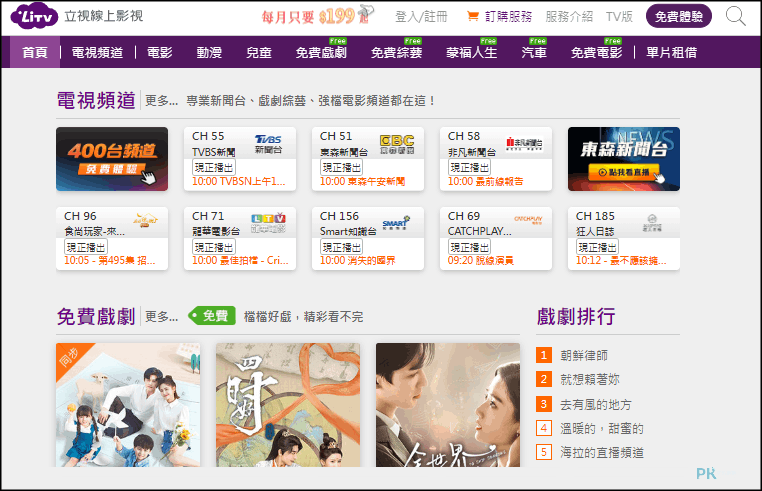Image resolution: width=762 pixels, height=491 pixels.
Task: Open CH 69 CATCHPLAY channel card
Action: pos(496,238)
